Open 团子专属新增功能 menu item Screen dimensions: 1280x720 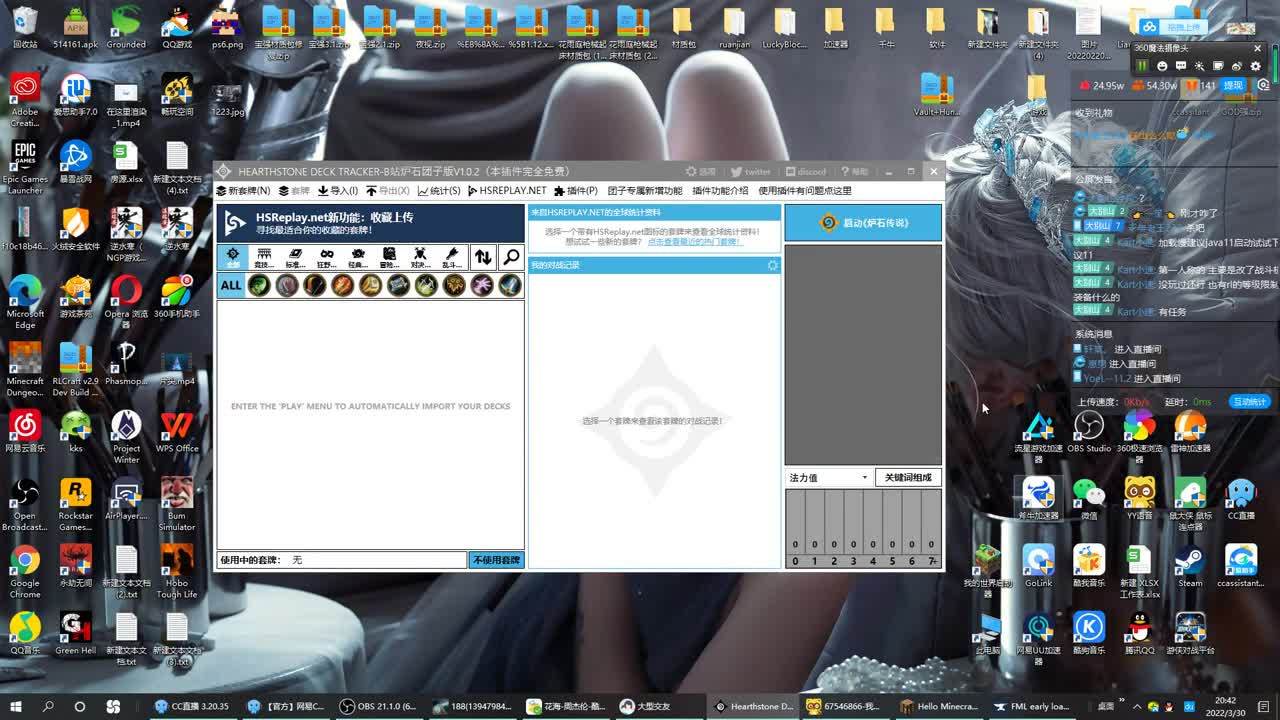(645, 191)
